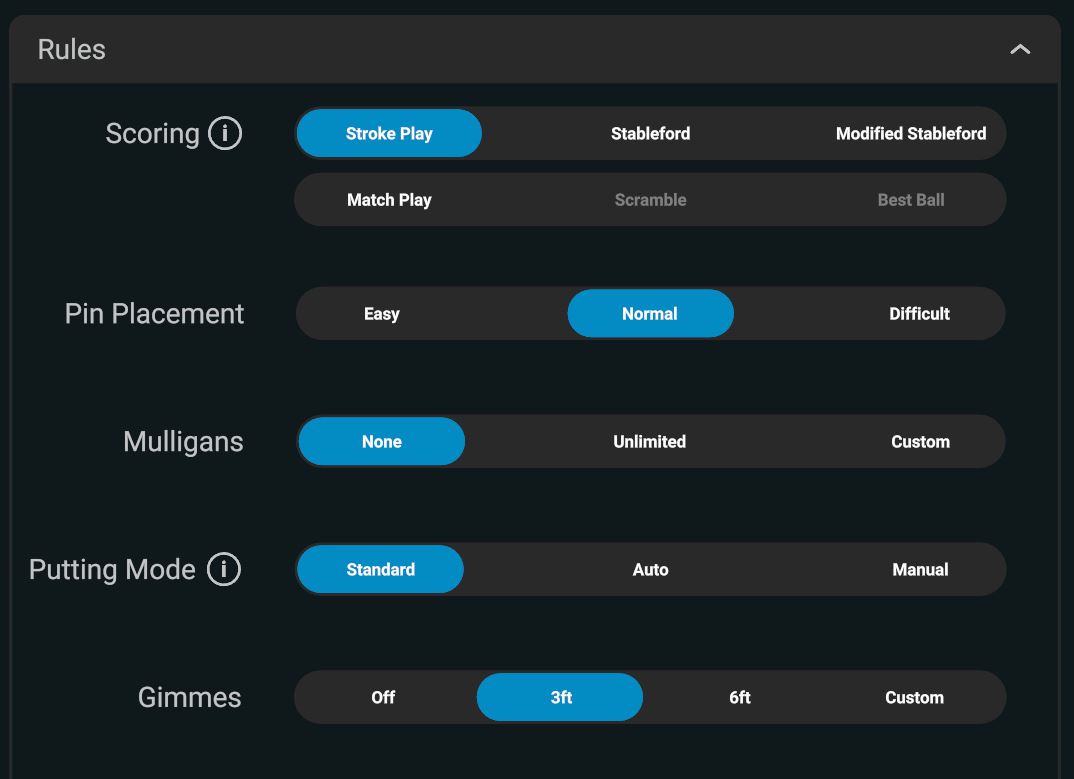Switch scoring to Match Play
This screenshot has height=779, width=1074.
pyautogui.click(x=389, y=200)
